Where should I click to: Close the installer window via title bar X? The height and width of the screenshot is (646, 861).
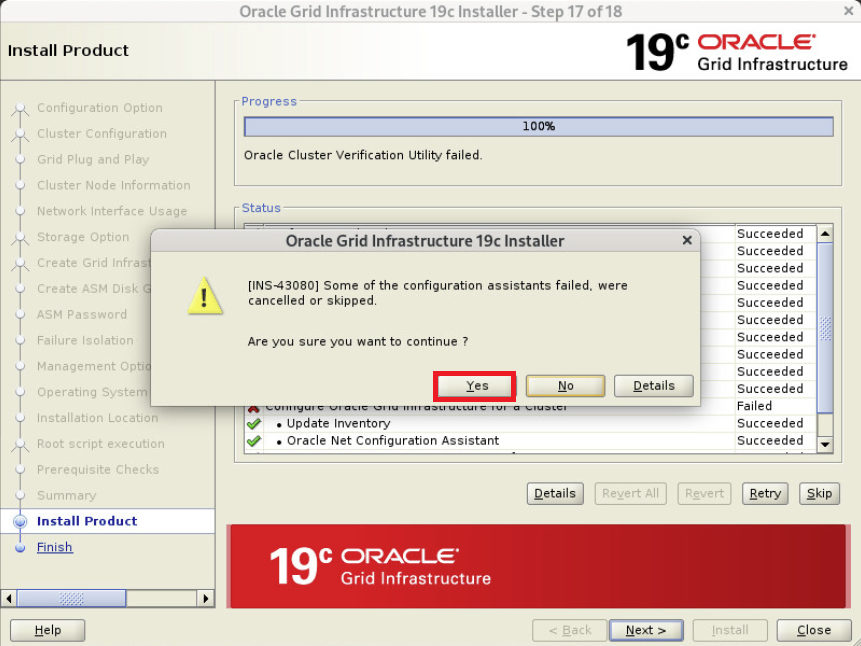click(x=848, y=11)
